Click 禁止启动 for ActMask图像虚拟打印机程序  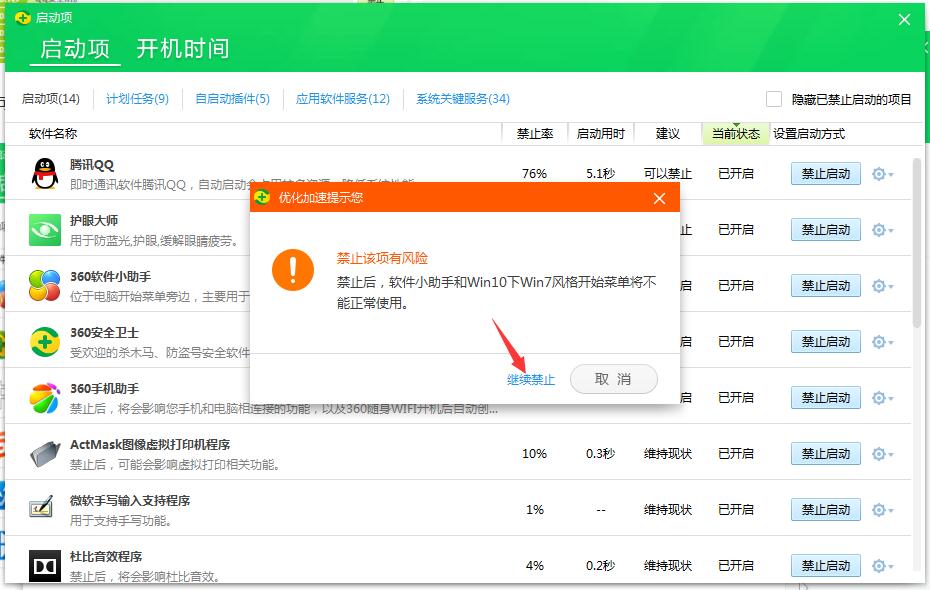pyautogui.click(x=826, y=454)
